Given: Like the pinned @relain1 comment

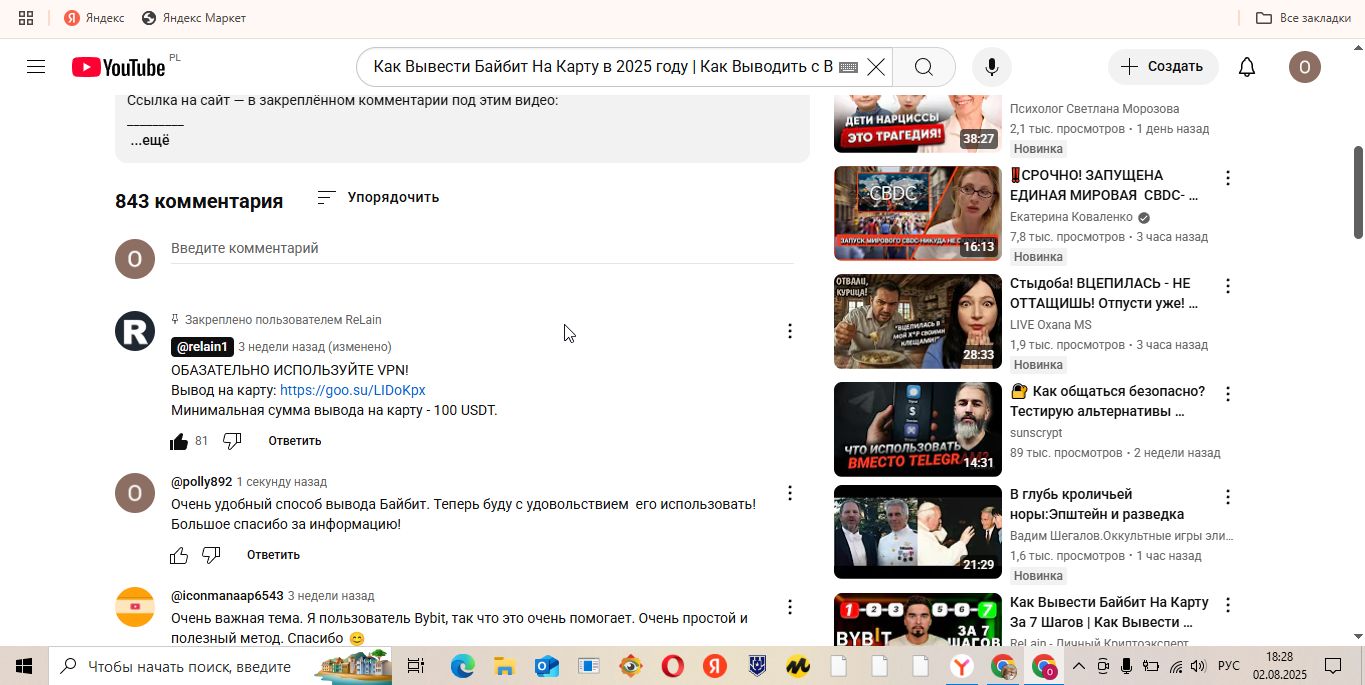Looking at the screenshot, I should [179, 441].
